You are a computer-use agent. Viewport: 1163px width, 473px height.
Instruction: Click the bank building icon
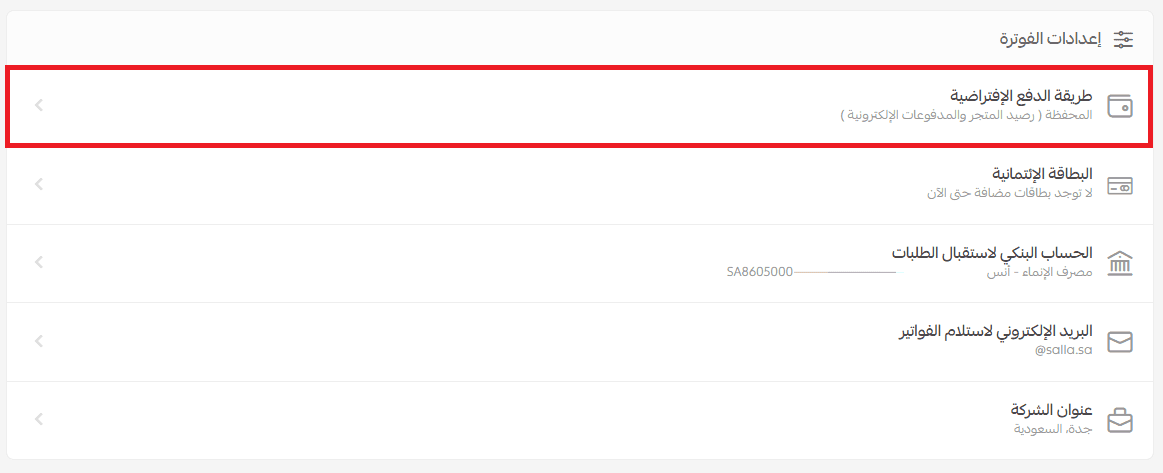click(x=1120, y=263)
